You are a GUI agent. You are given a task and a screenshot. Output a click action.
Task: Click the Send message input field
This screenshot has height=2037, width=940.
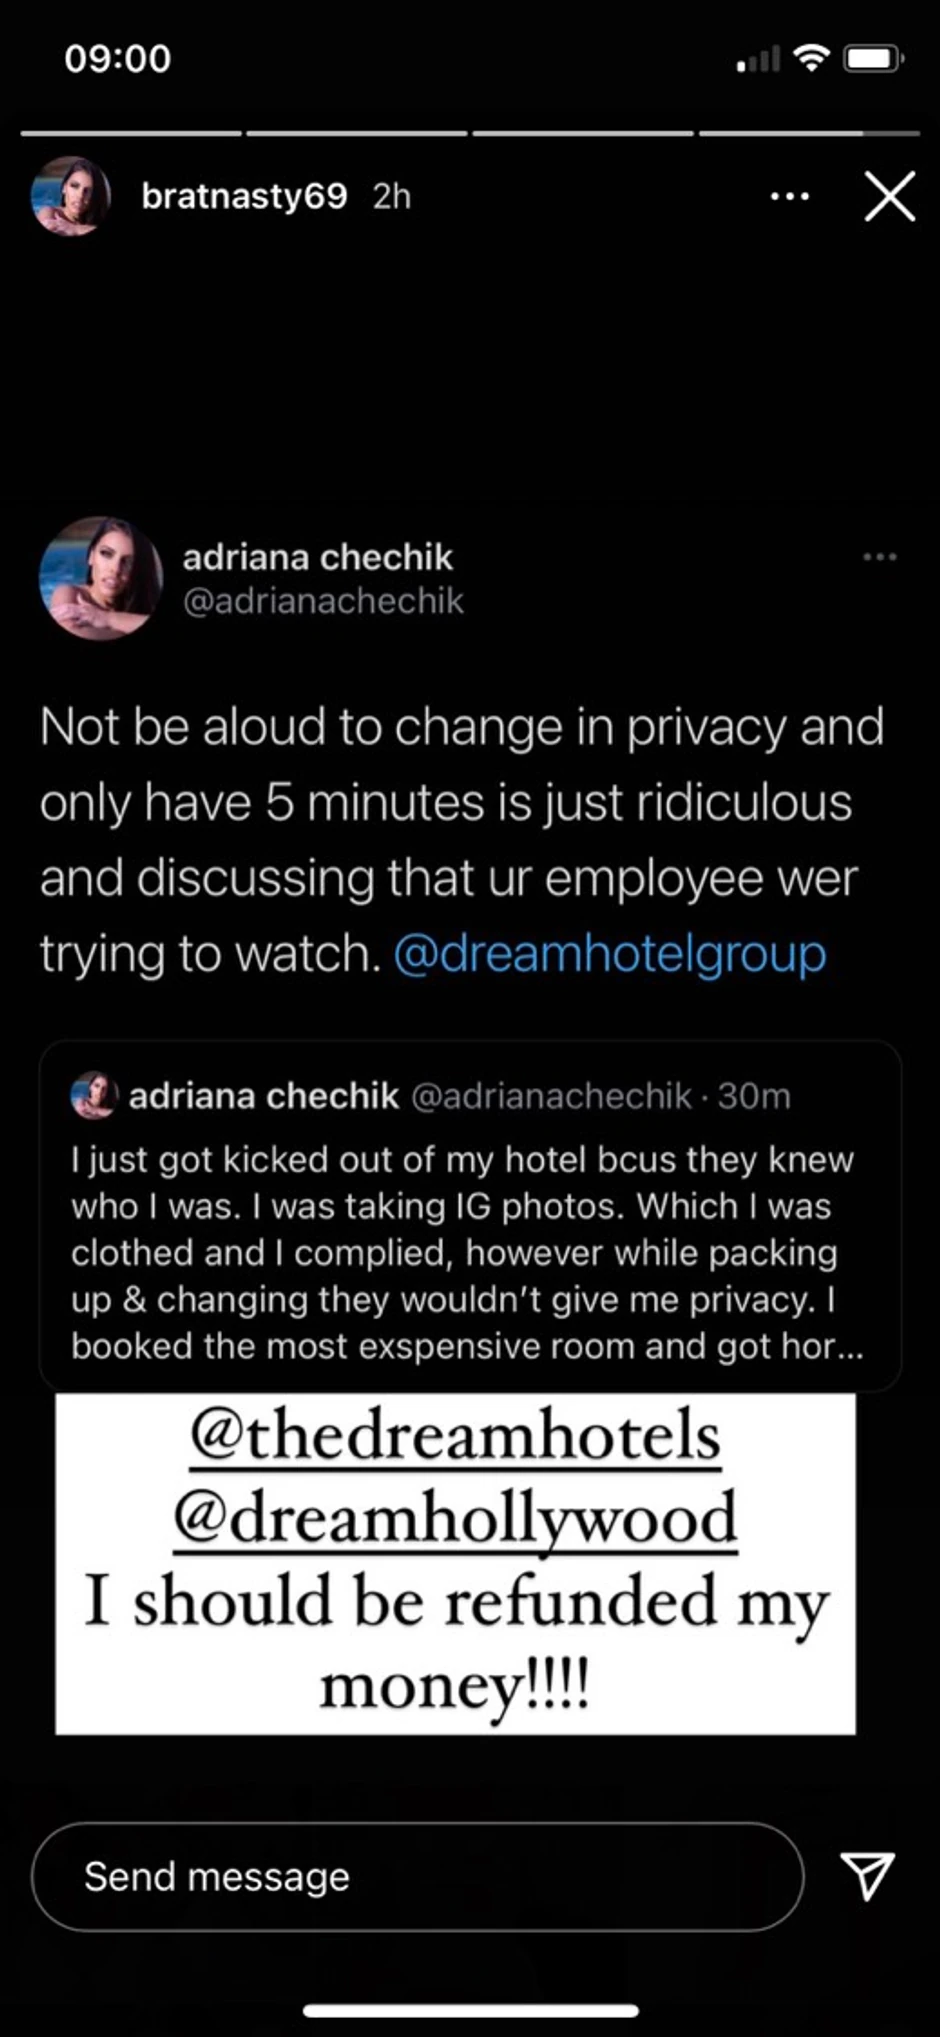click(418, 1876)
